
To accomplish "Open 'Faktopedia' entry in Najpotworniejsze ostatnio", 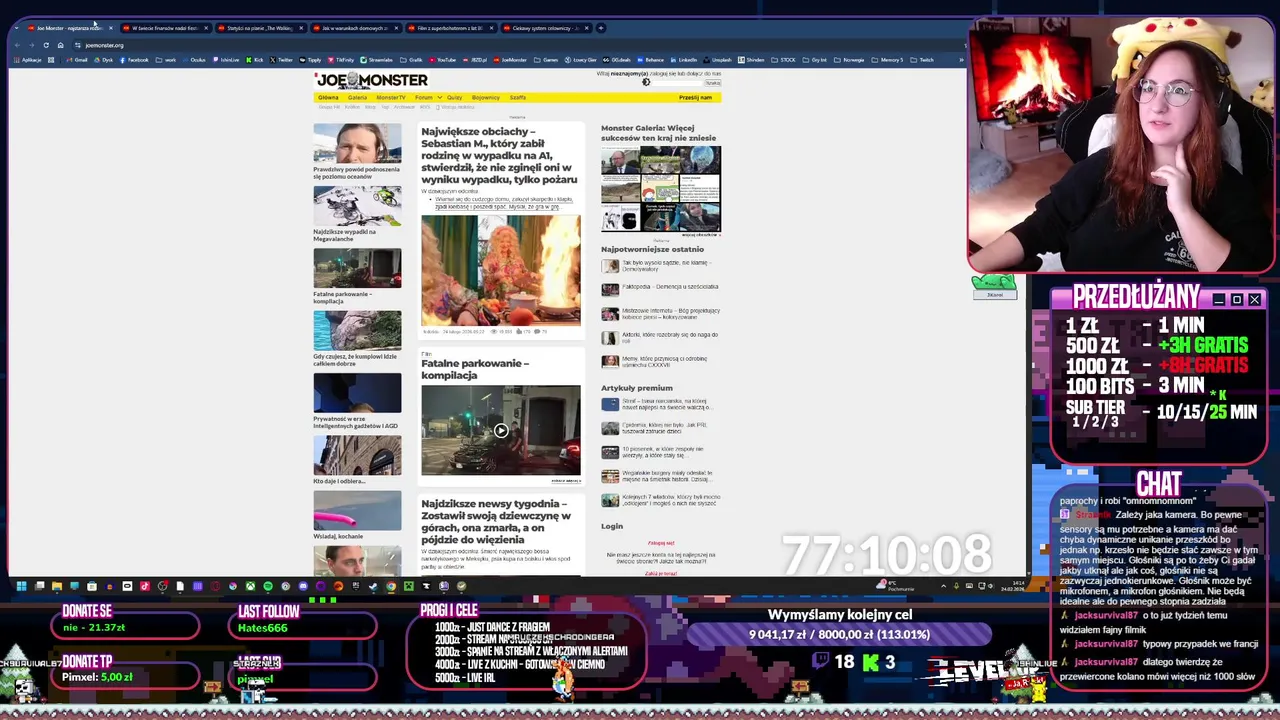I will (670, 287).
